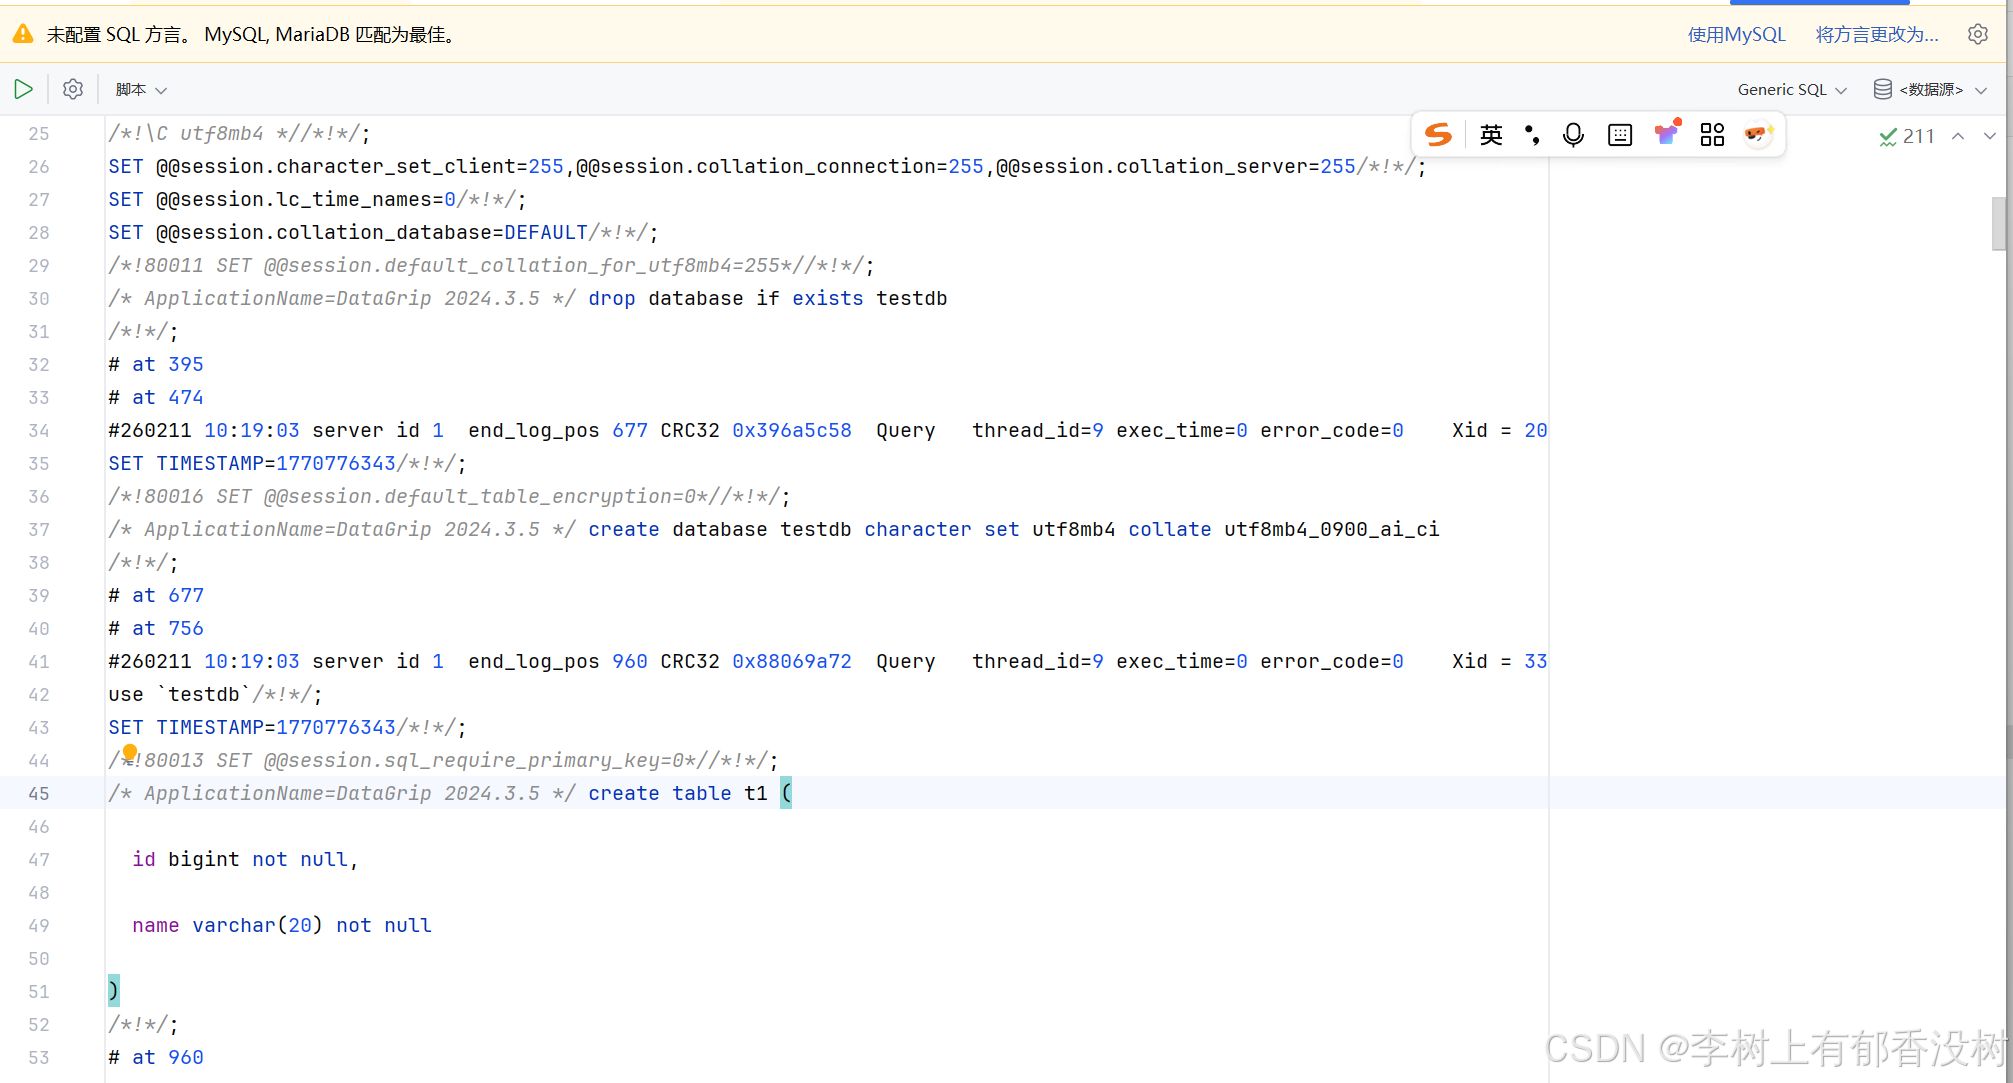The height and width of the screenshot is (1083, 2013).
Task: Expand the 脚本 execution mode dropdown
Action: (x=140, y=90)
